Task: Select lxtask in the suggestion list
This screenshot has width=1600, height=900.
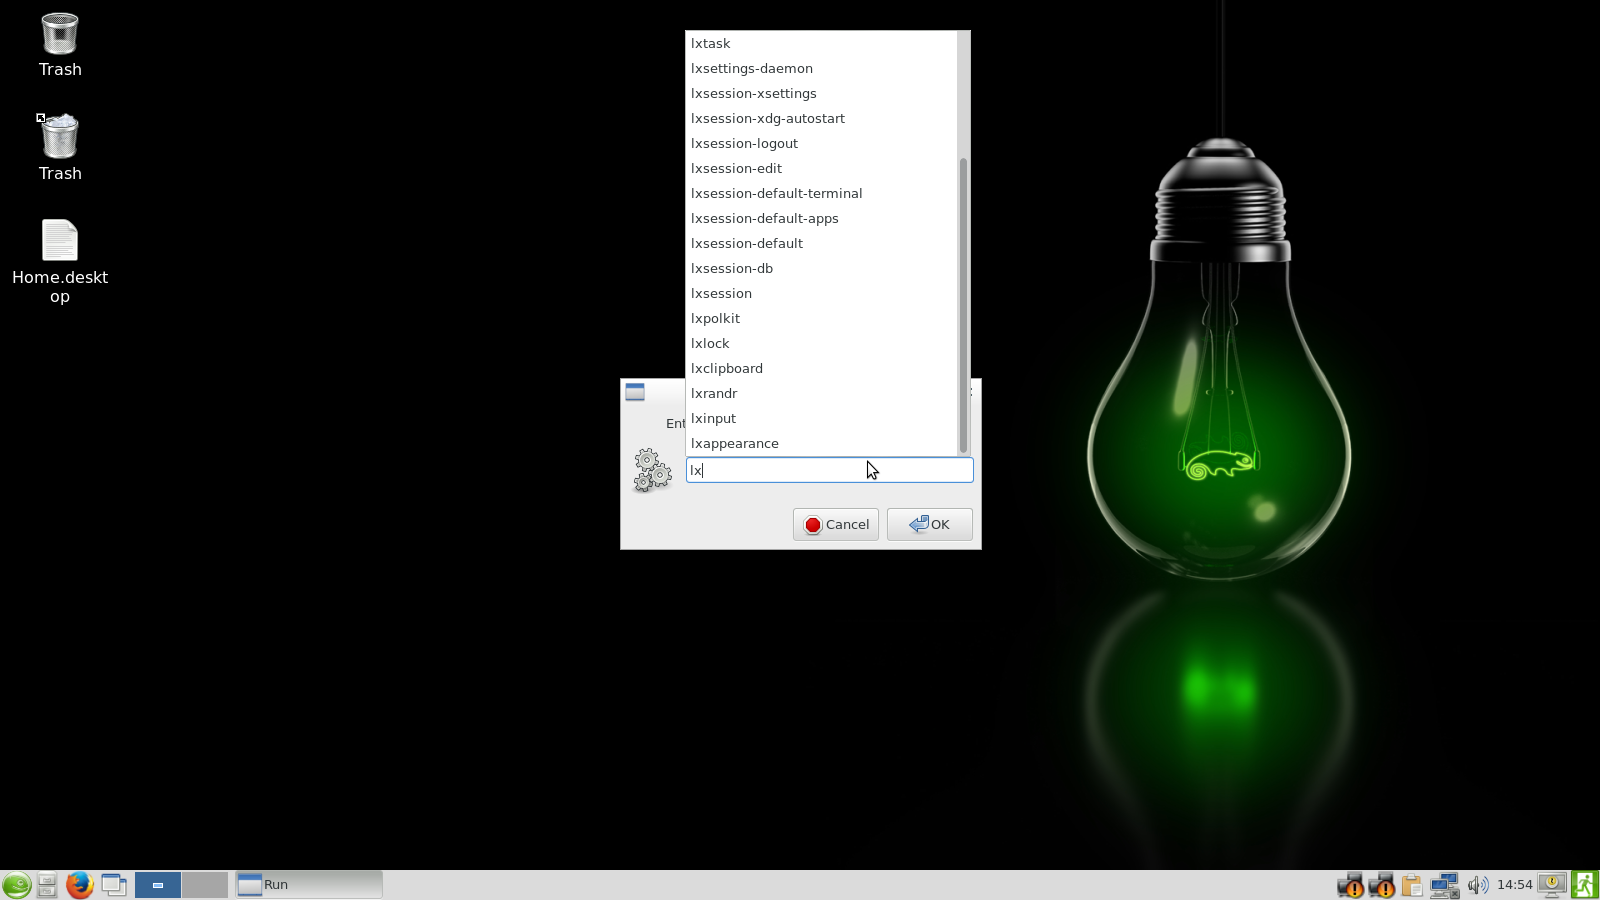Action: coord(711,43)
